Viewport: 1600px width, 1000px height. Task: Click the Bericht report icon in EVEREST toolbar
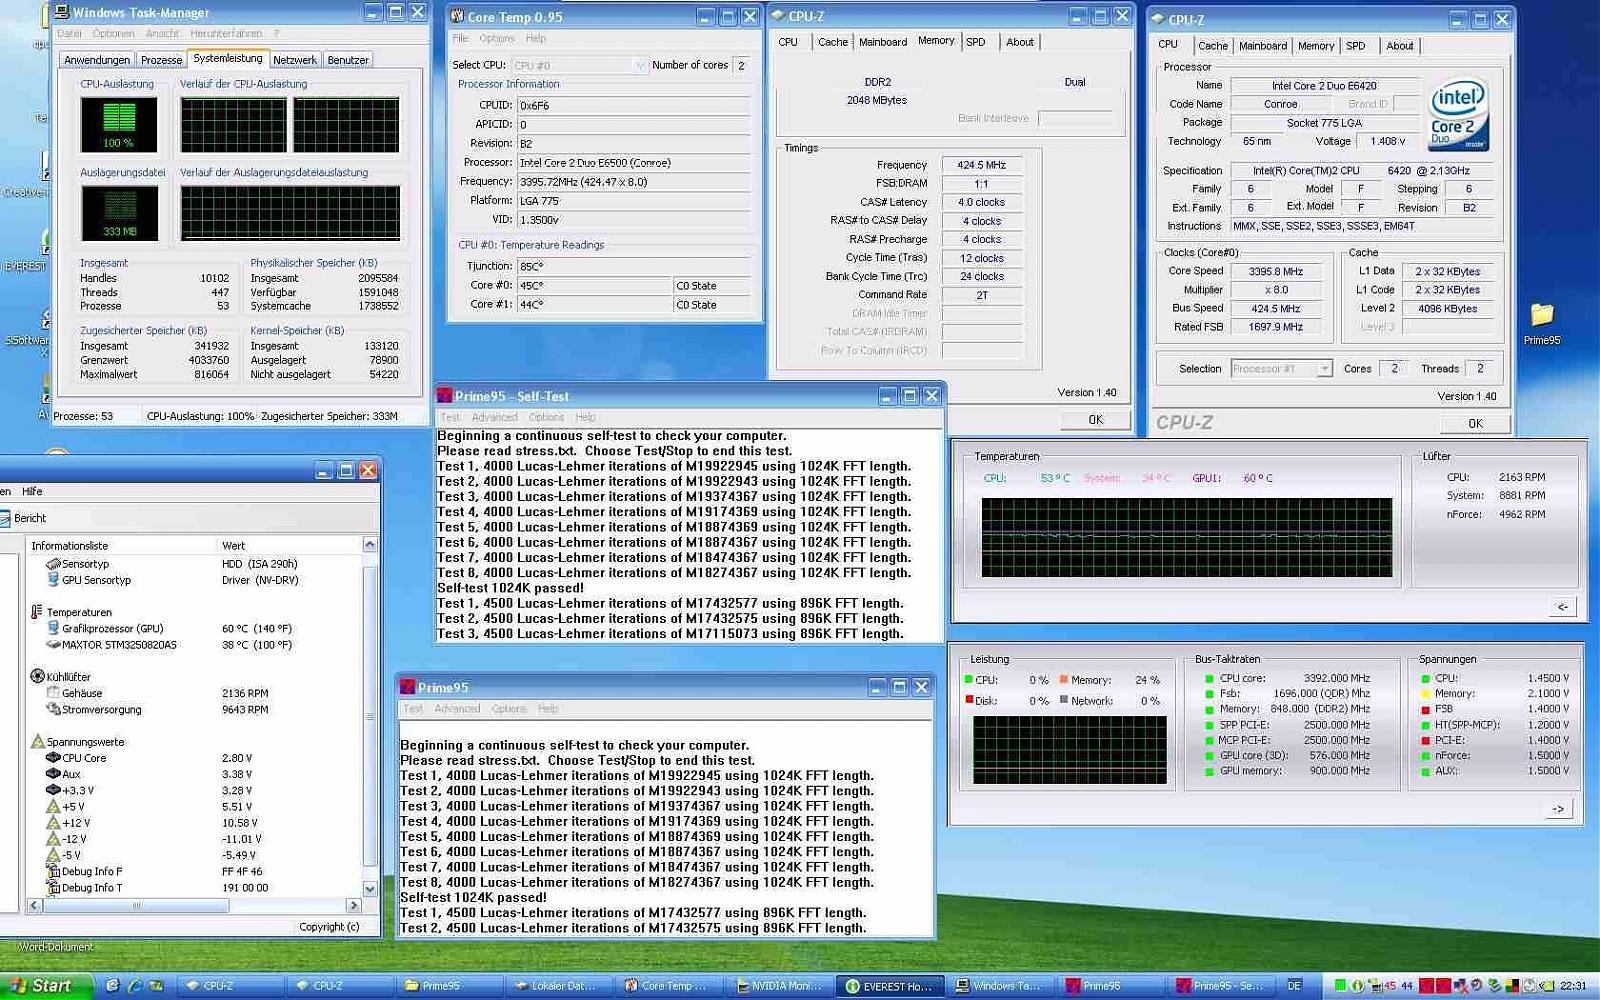pos(4,518)
